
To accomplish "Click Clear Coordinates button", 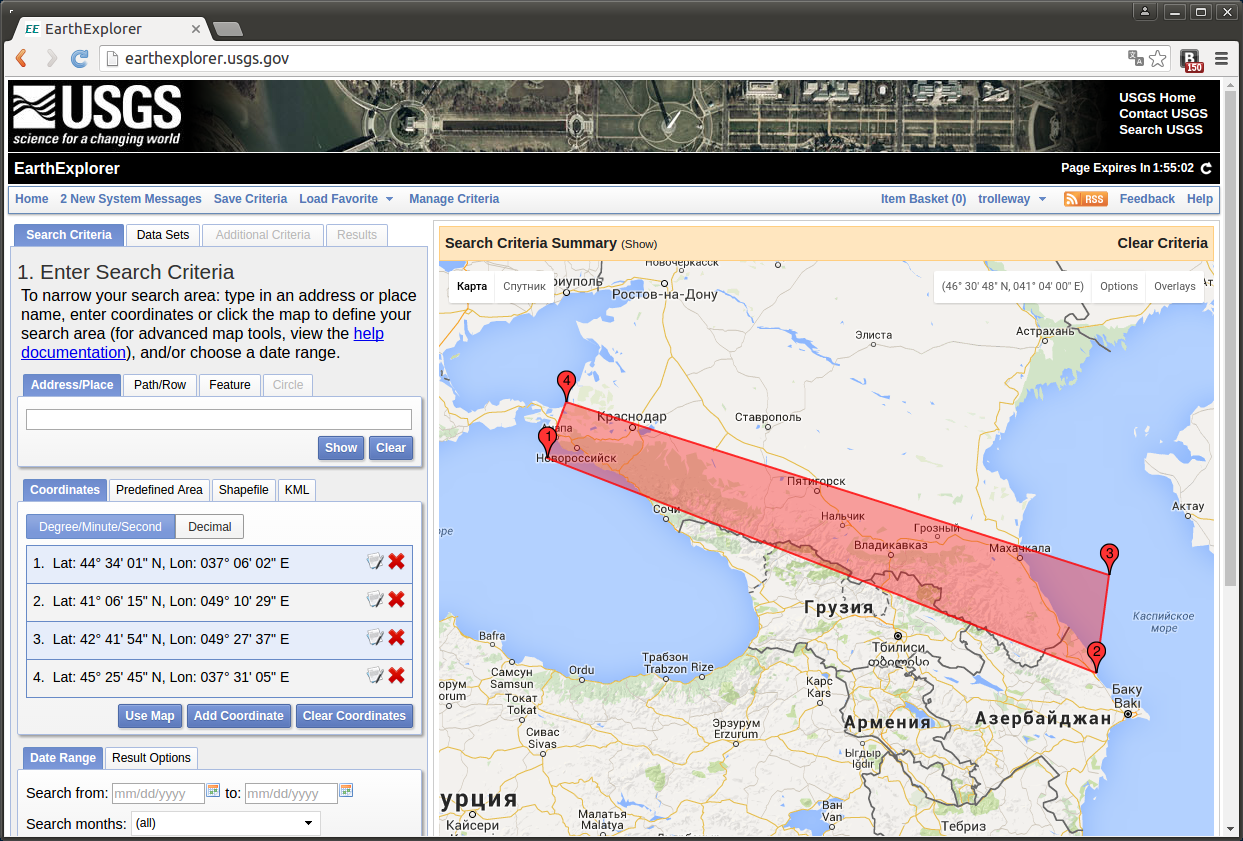I will pyautogui.click(x=354, y=716).
